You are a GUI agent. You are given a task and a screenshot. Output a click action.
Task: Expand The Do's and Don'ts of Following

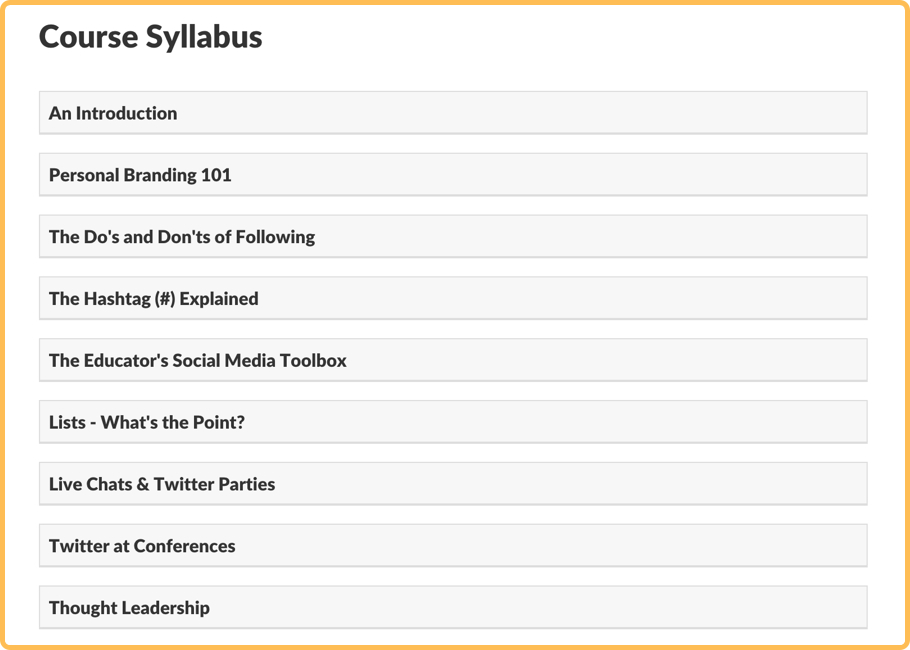(x=453, y=236)
